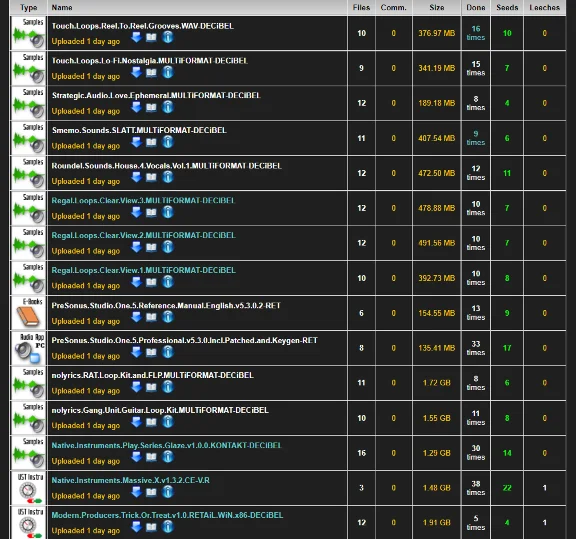This screenshot has width=576, height=539.
Task: Click book icon for Strategic.Audio.Love.Ephemeral row
Action: coord(151,107)
